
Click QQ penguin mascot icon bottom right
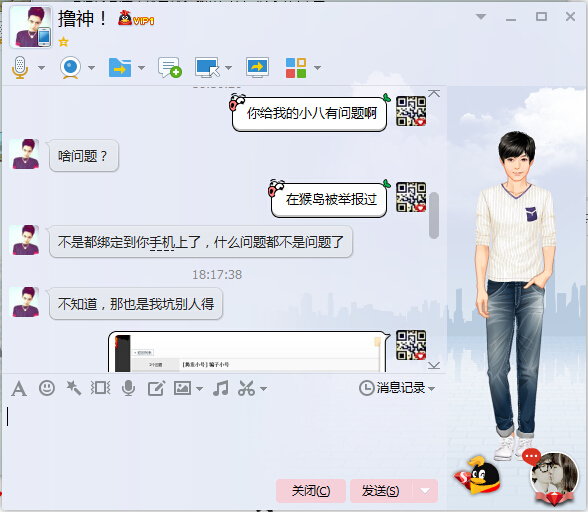pos(478,476)
